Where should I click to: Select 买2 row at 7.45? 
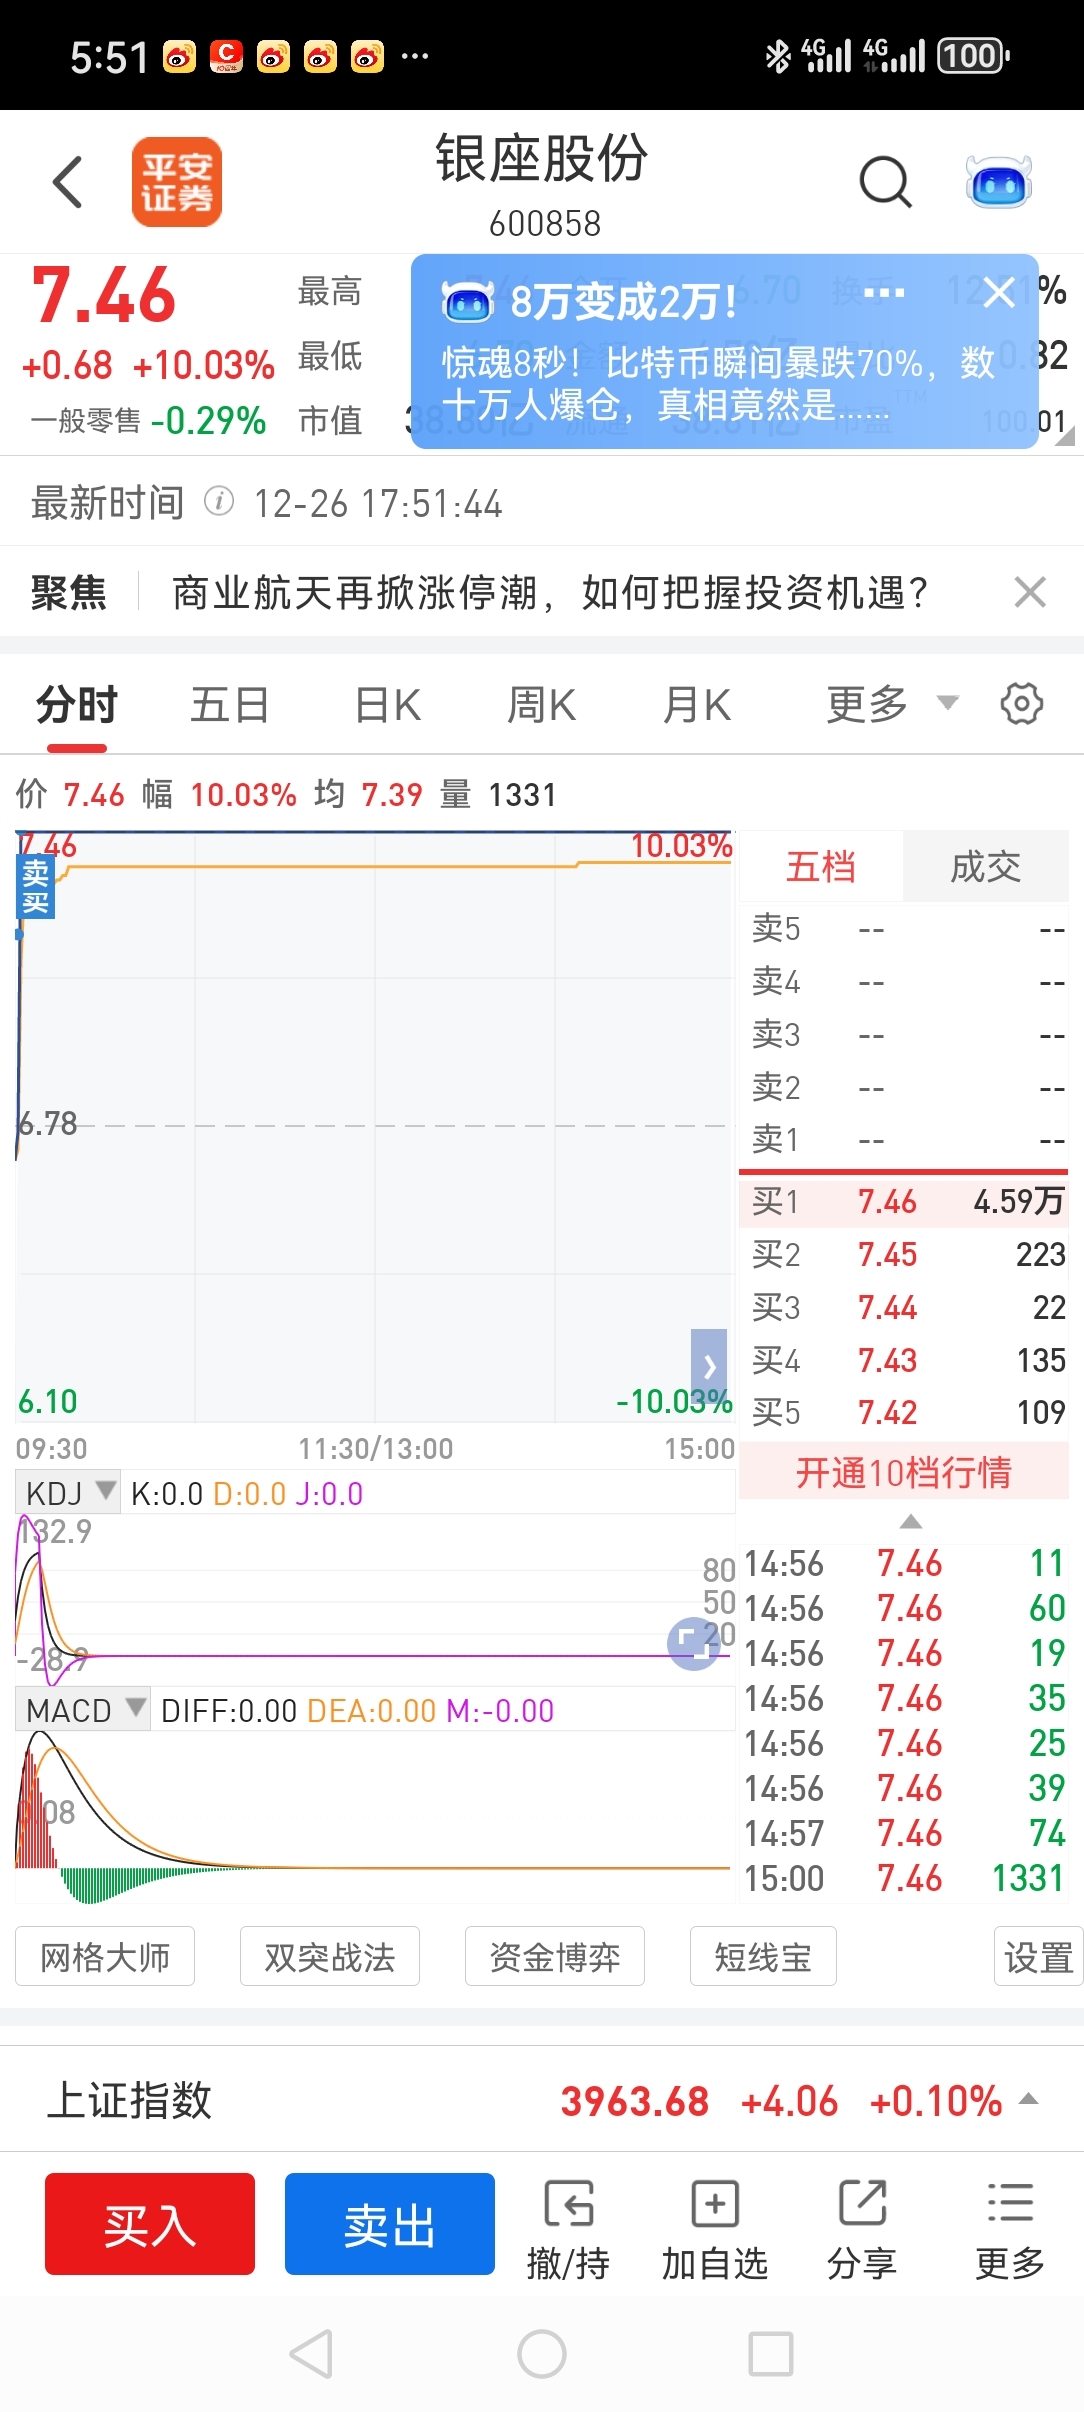[x=905, y=1254]
